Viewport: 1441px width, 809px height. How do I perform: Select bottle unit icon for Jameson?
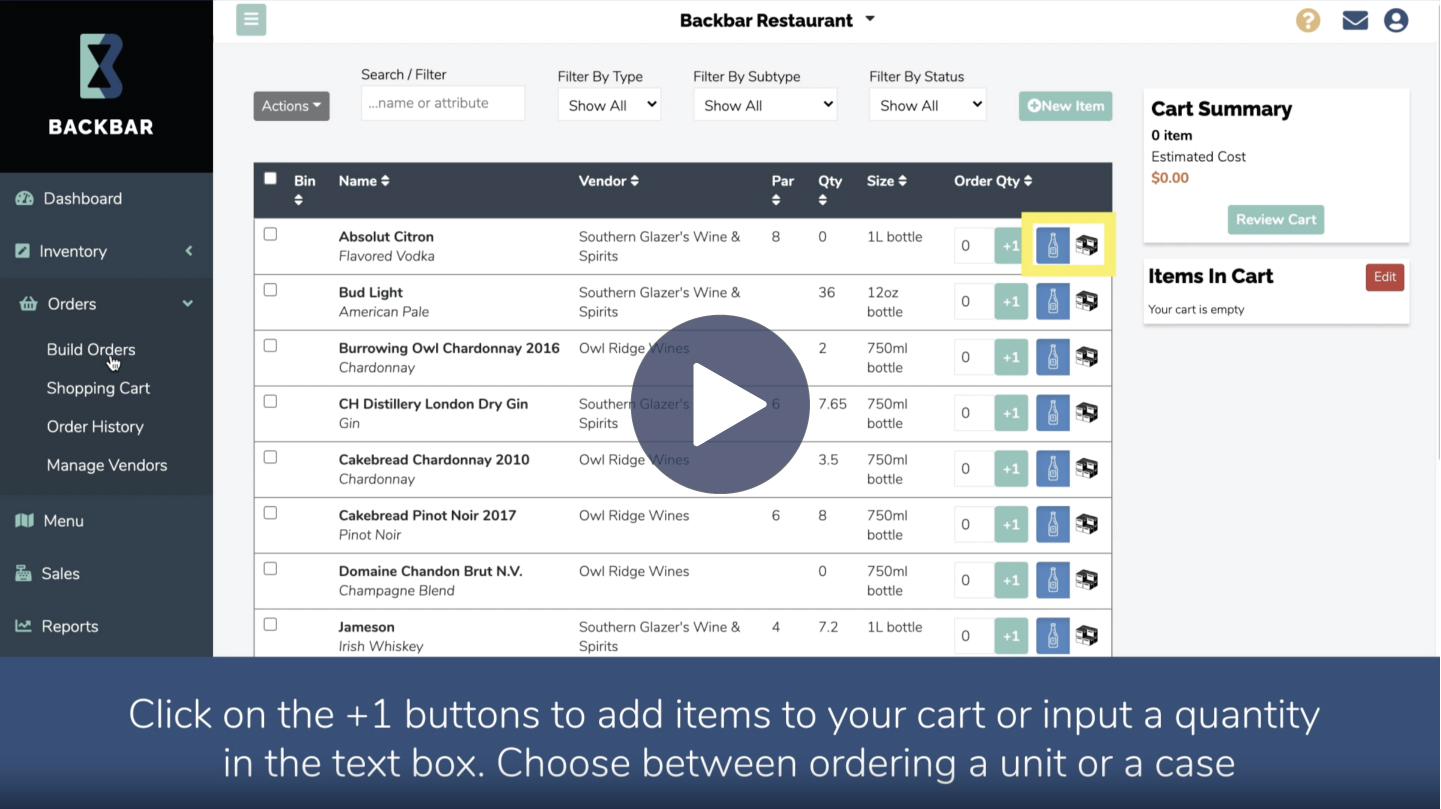click(1053, 636)
